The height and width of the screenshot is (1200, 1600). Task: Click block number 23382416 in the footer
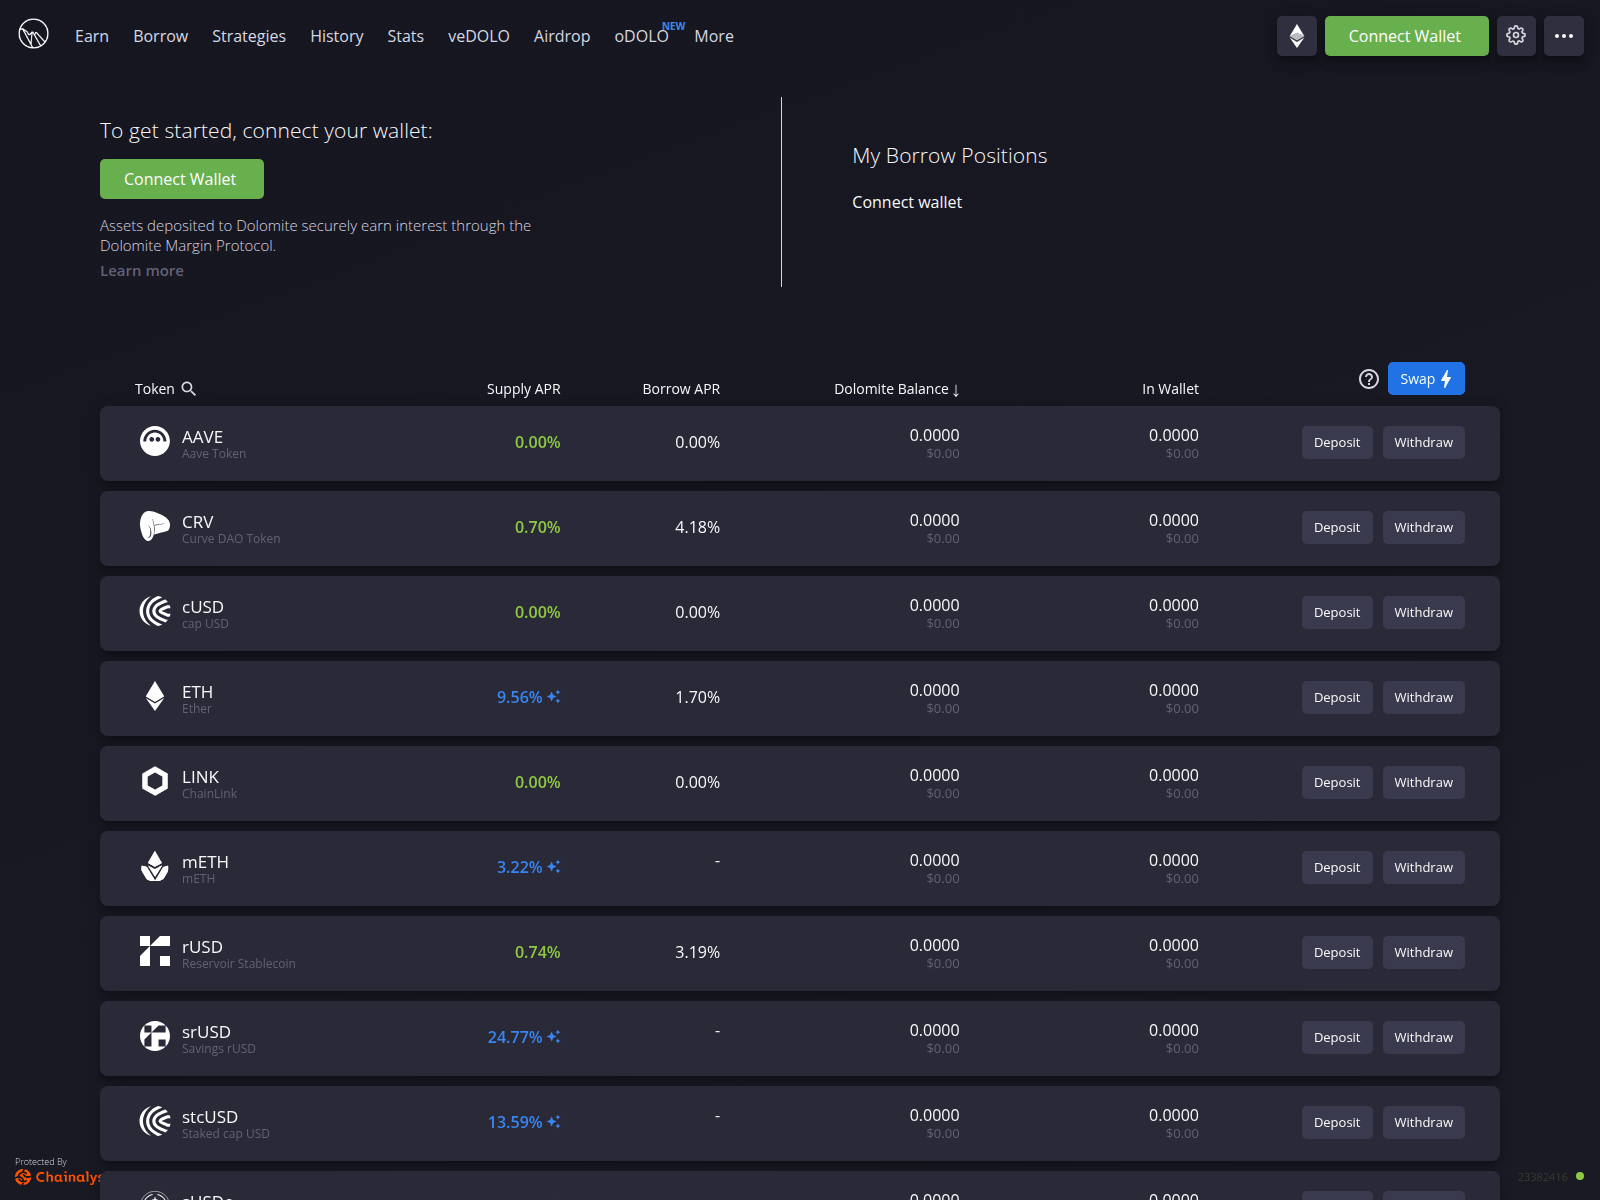pos(1543,1177)
